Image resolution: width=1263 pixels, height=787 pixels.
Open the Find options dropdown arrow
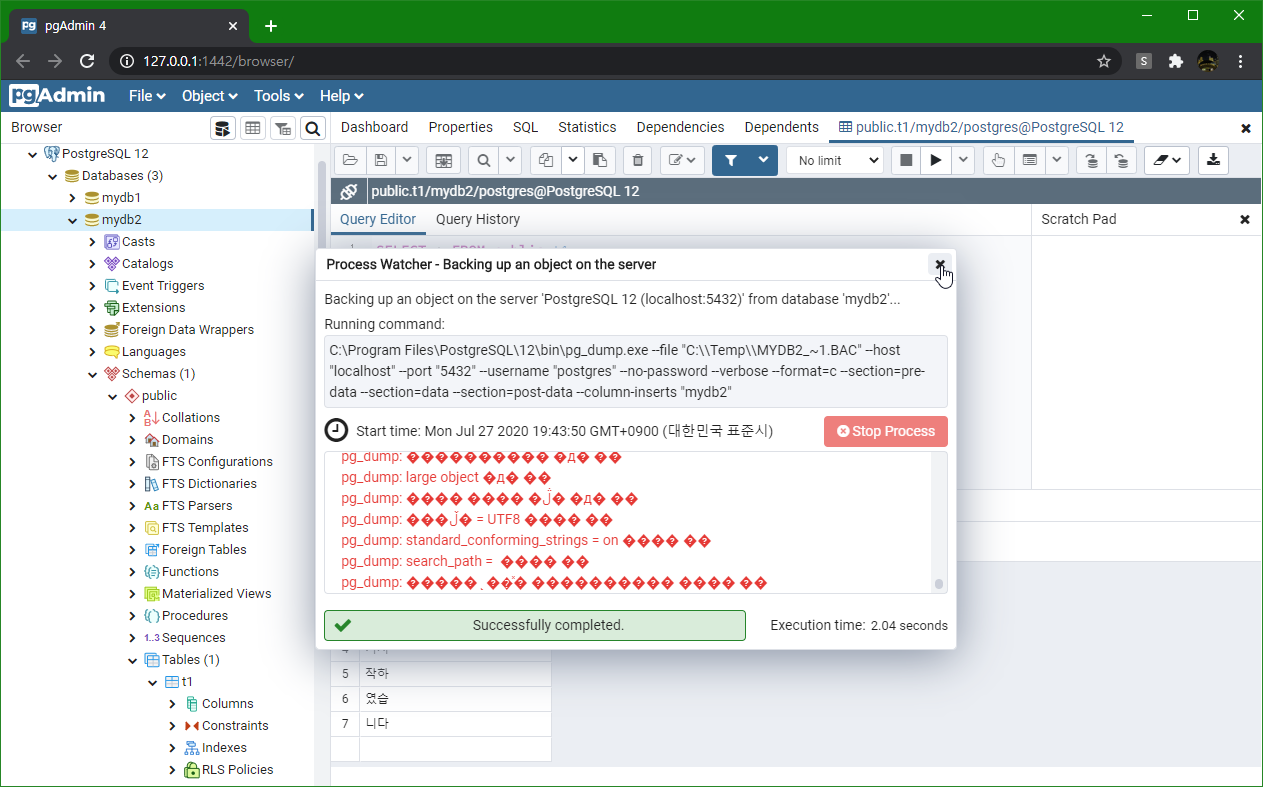[x=510, y=160]
